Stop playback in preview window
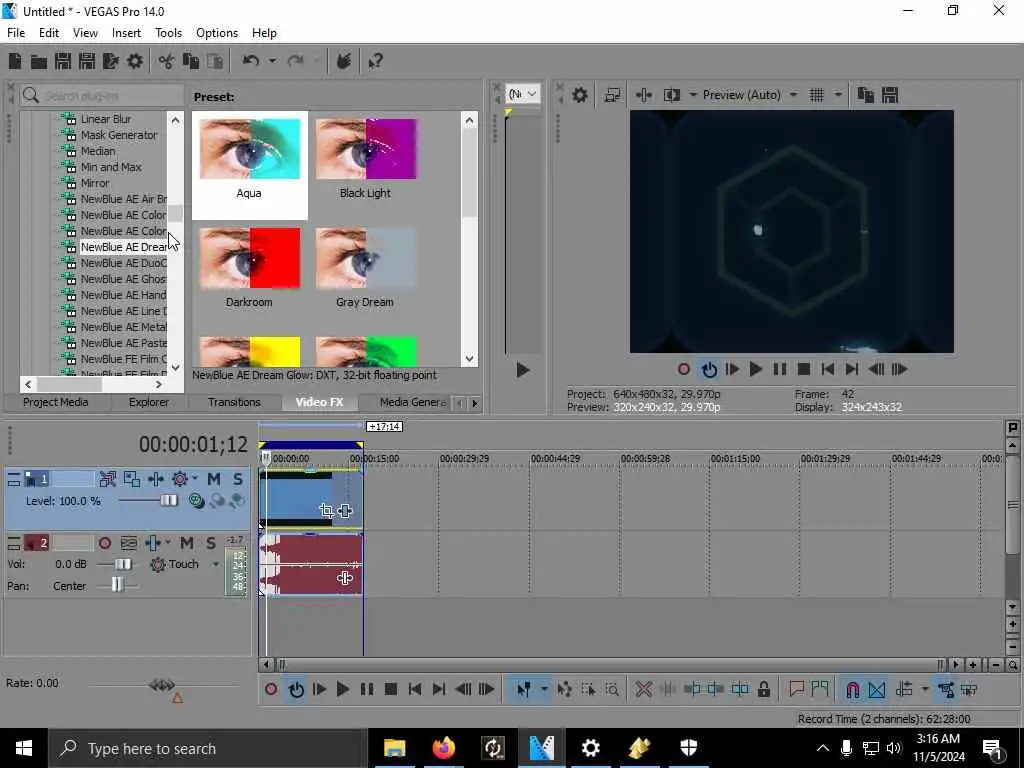This screenshot has width=1024, height=768. [804, 370]
